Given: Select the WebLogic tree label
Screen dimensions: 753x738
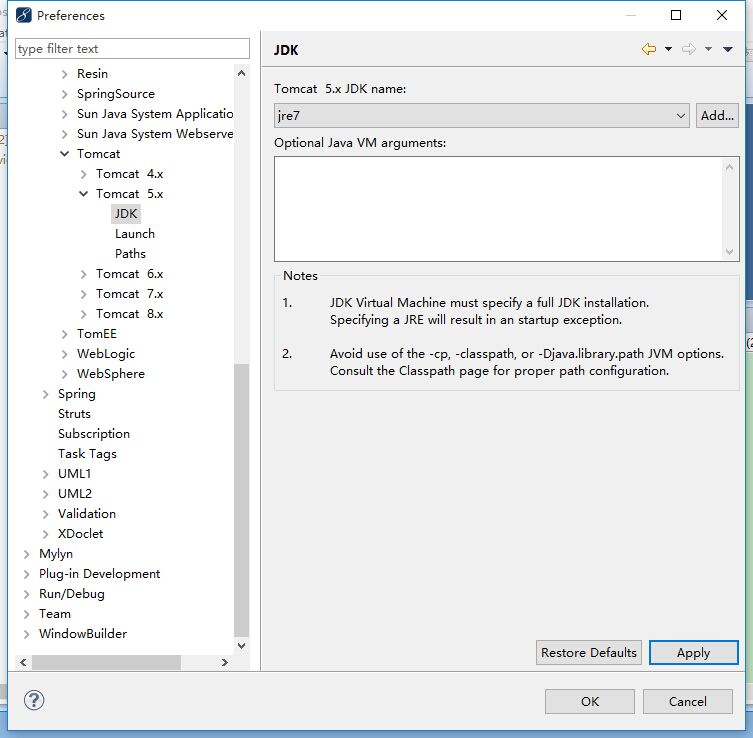Looking at the screenshot, I should click(x=106, y=354).
